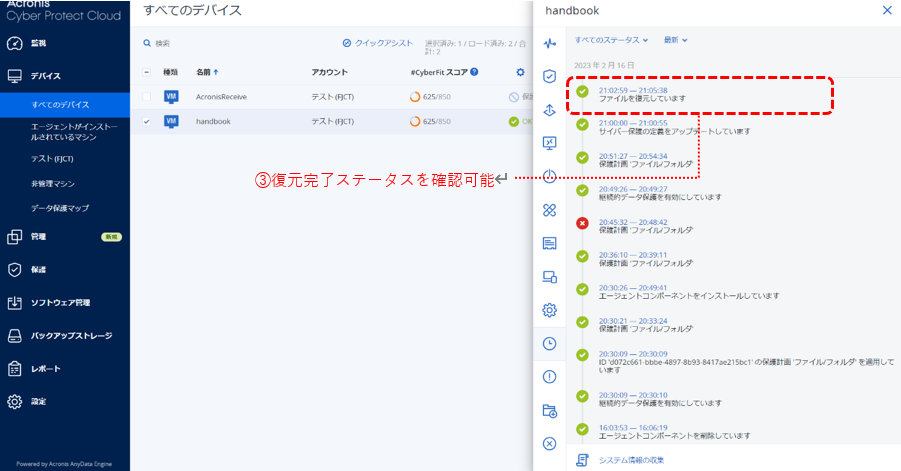Image resolution: width=901 pixels, height=471 pixels.
Task: Open the レポート menu in sidebar
Action: [x=45, y=369]
